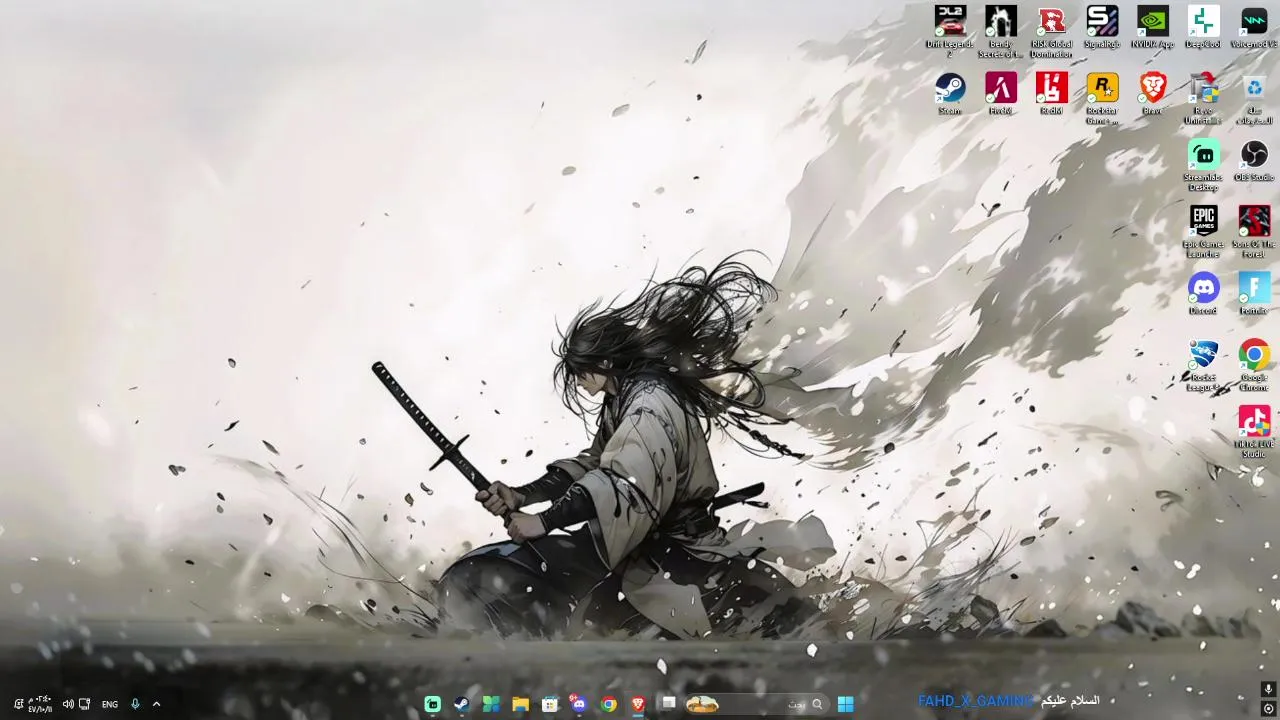This screenshot has width=1280, height=720.
Task: Launch the DeepCool desktop shortcut
Action: (x=1203, y=27)
